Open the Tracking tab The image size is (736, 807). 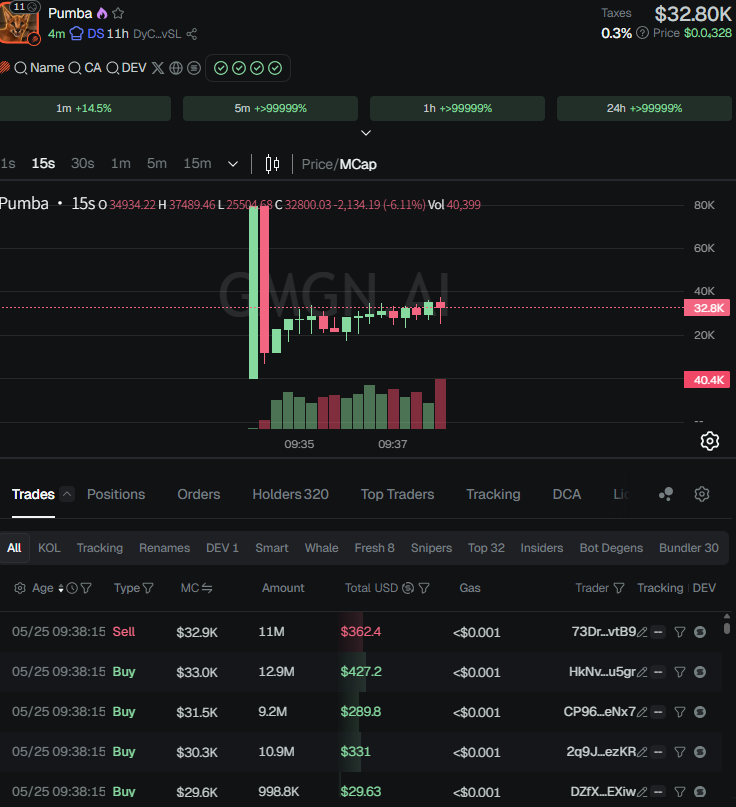[493, 494]
